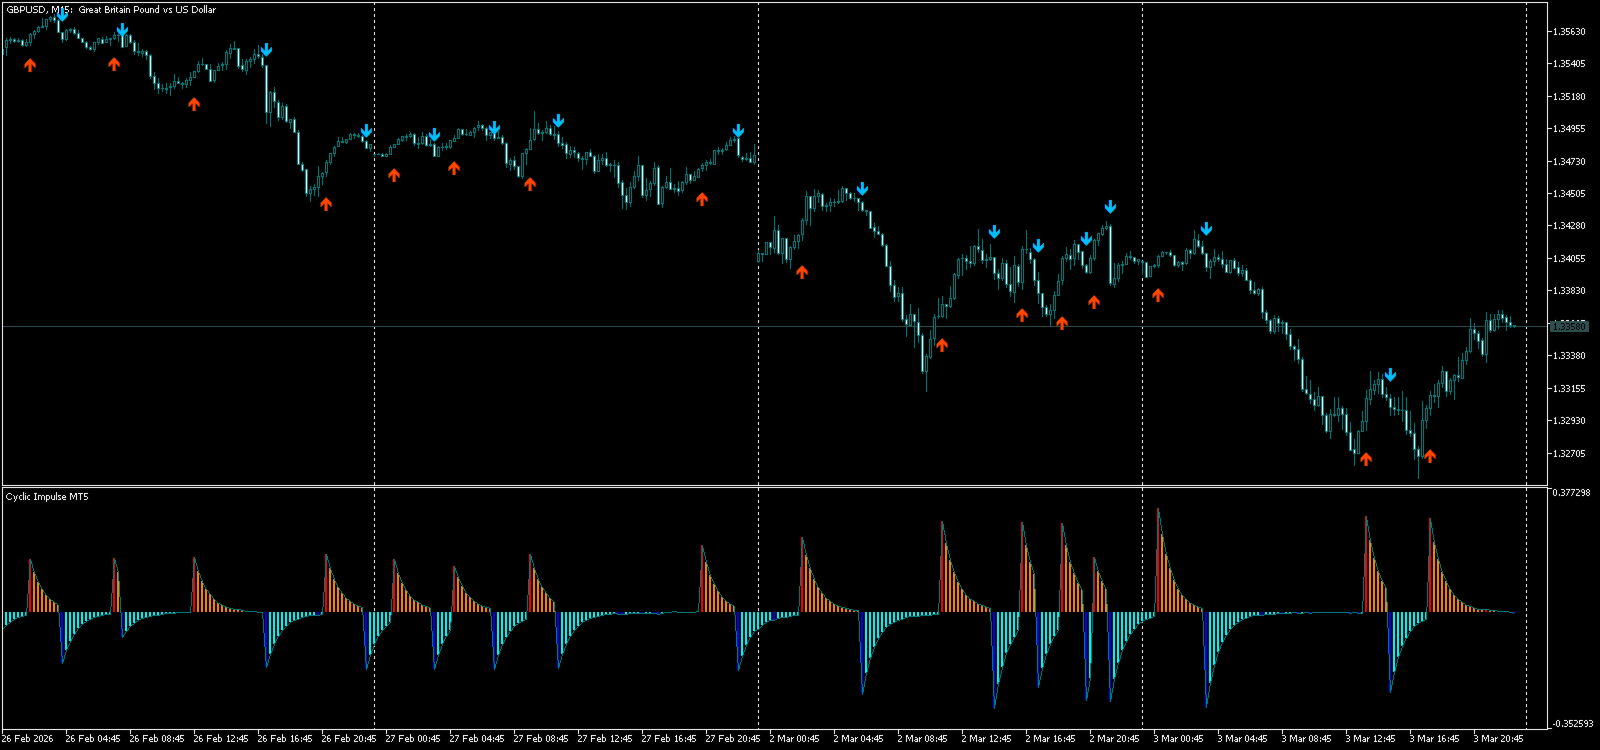This screenshot has width=1600, height=750.
Task: Click the 1.33155 price axis value
Action: (x=1568, y=389)
